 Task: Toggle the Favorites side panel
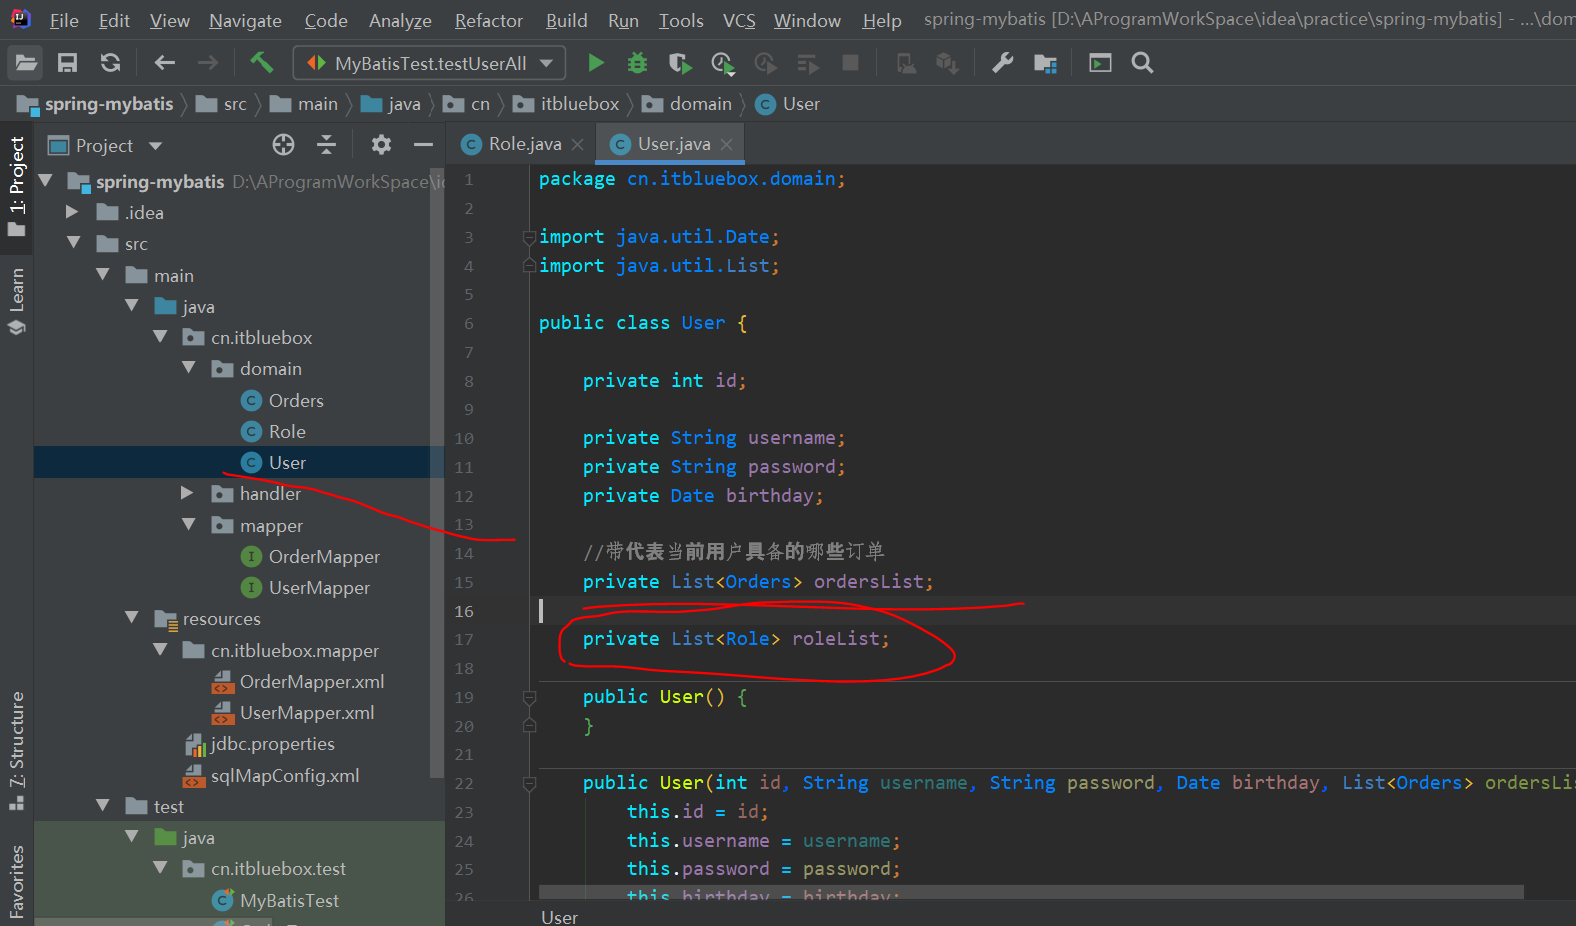(17, 882)
